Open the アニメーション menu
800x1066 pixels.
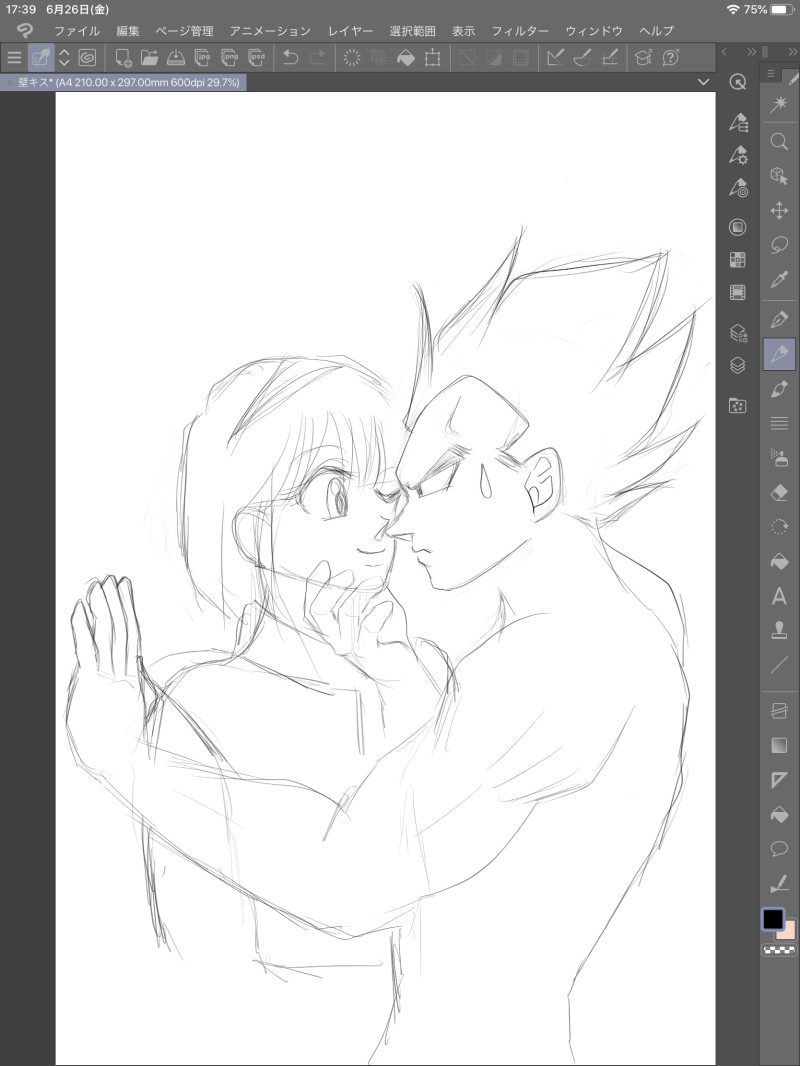tap(270, 31)
